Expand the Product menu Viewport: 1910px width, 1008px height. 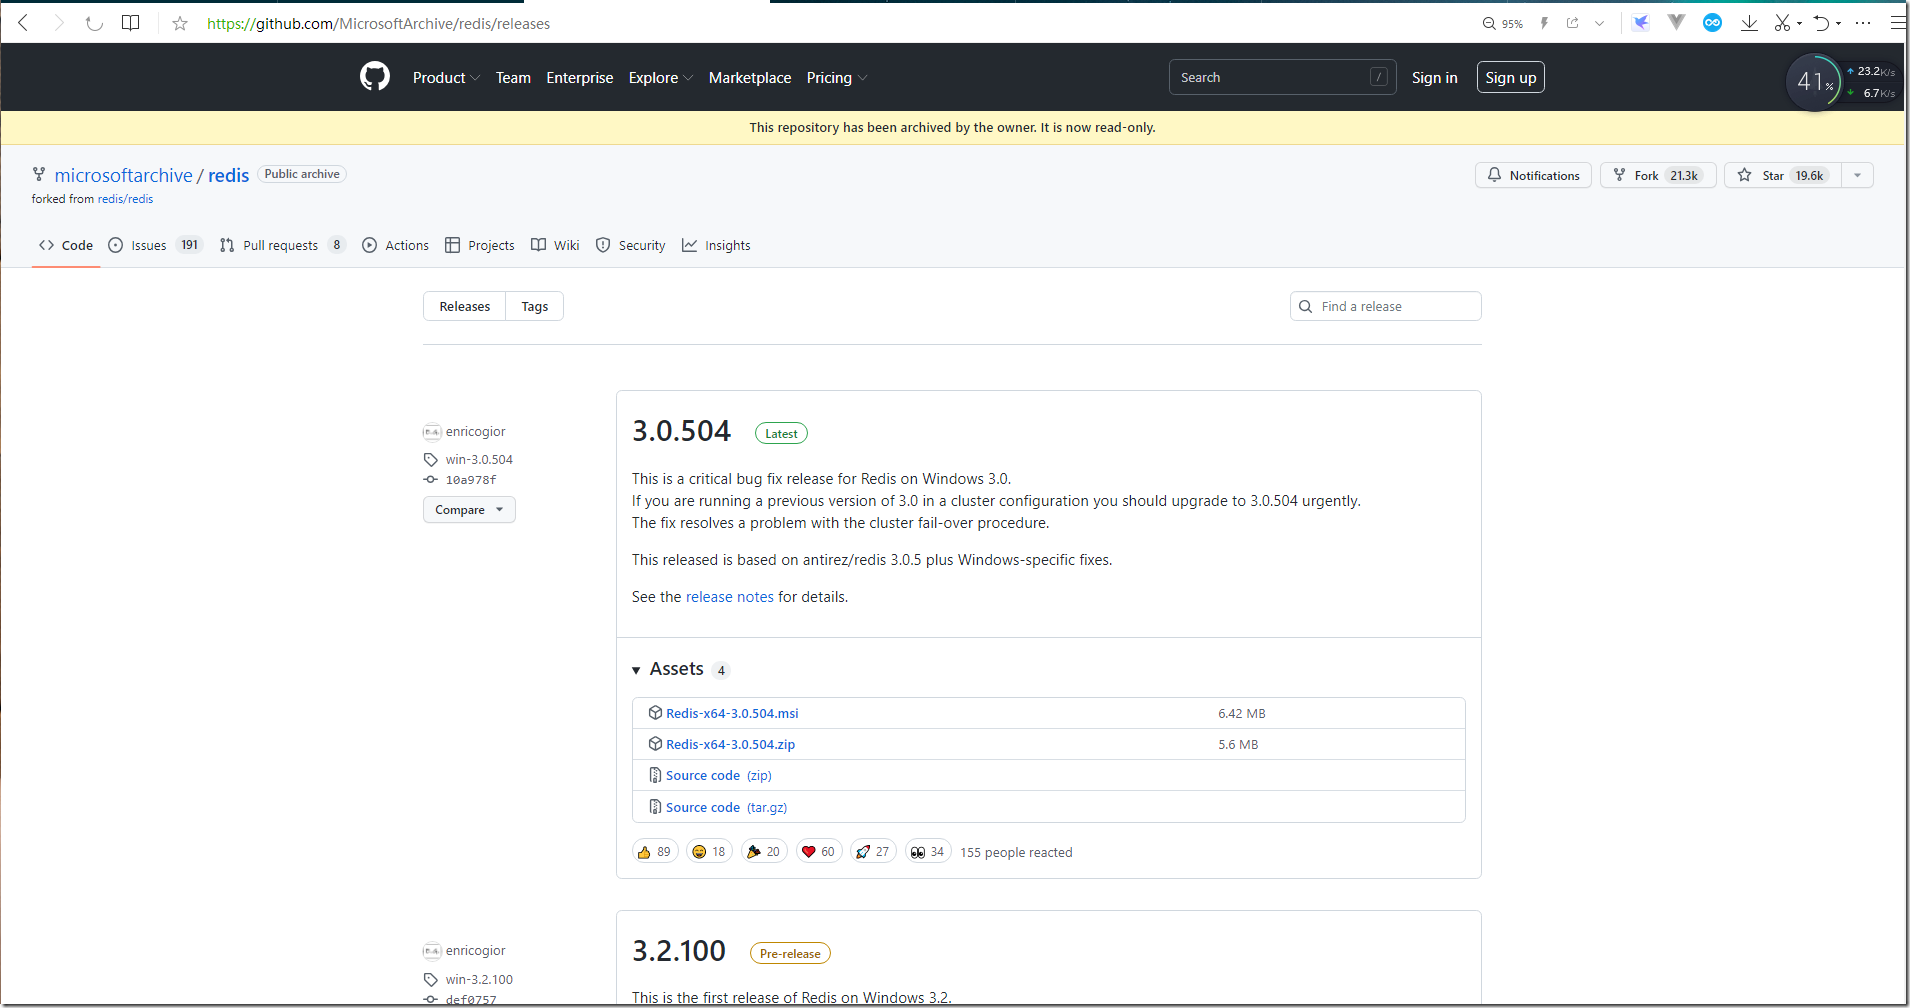(446, 78)
